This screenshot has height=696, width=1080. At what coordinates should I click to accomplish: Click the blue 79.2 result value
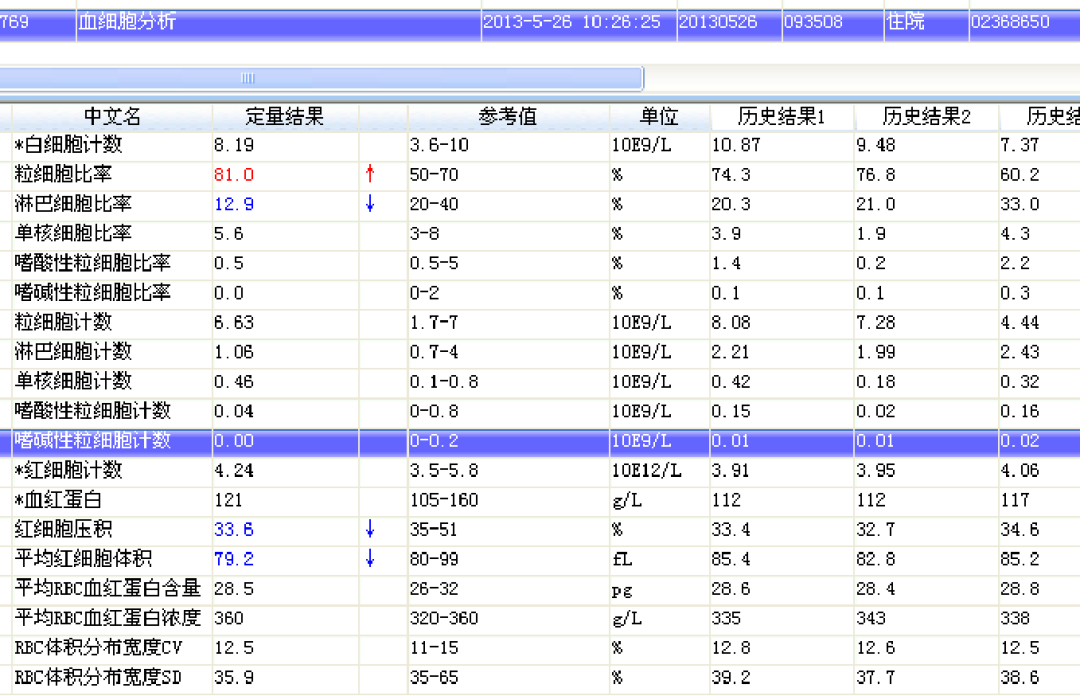click(234, 559)
